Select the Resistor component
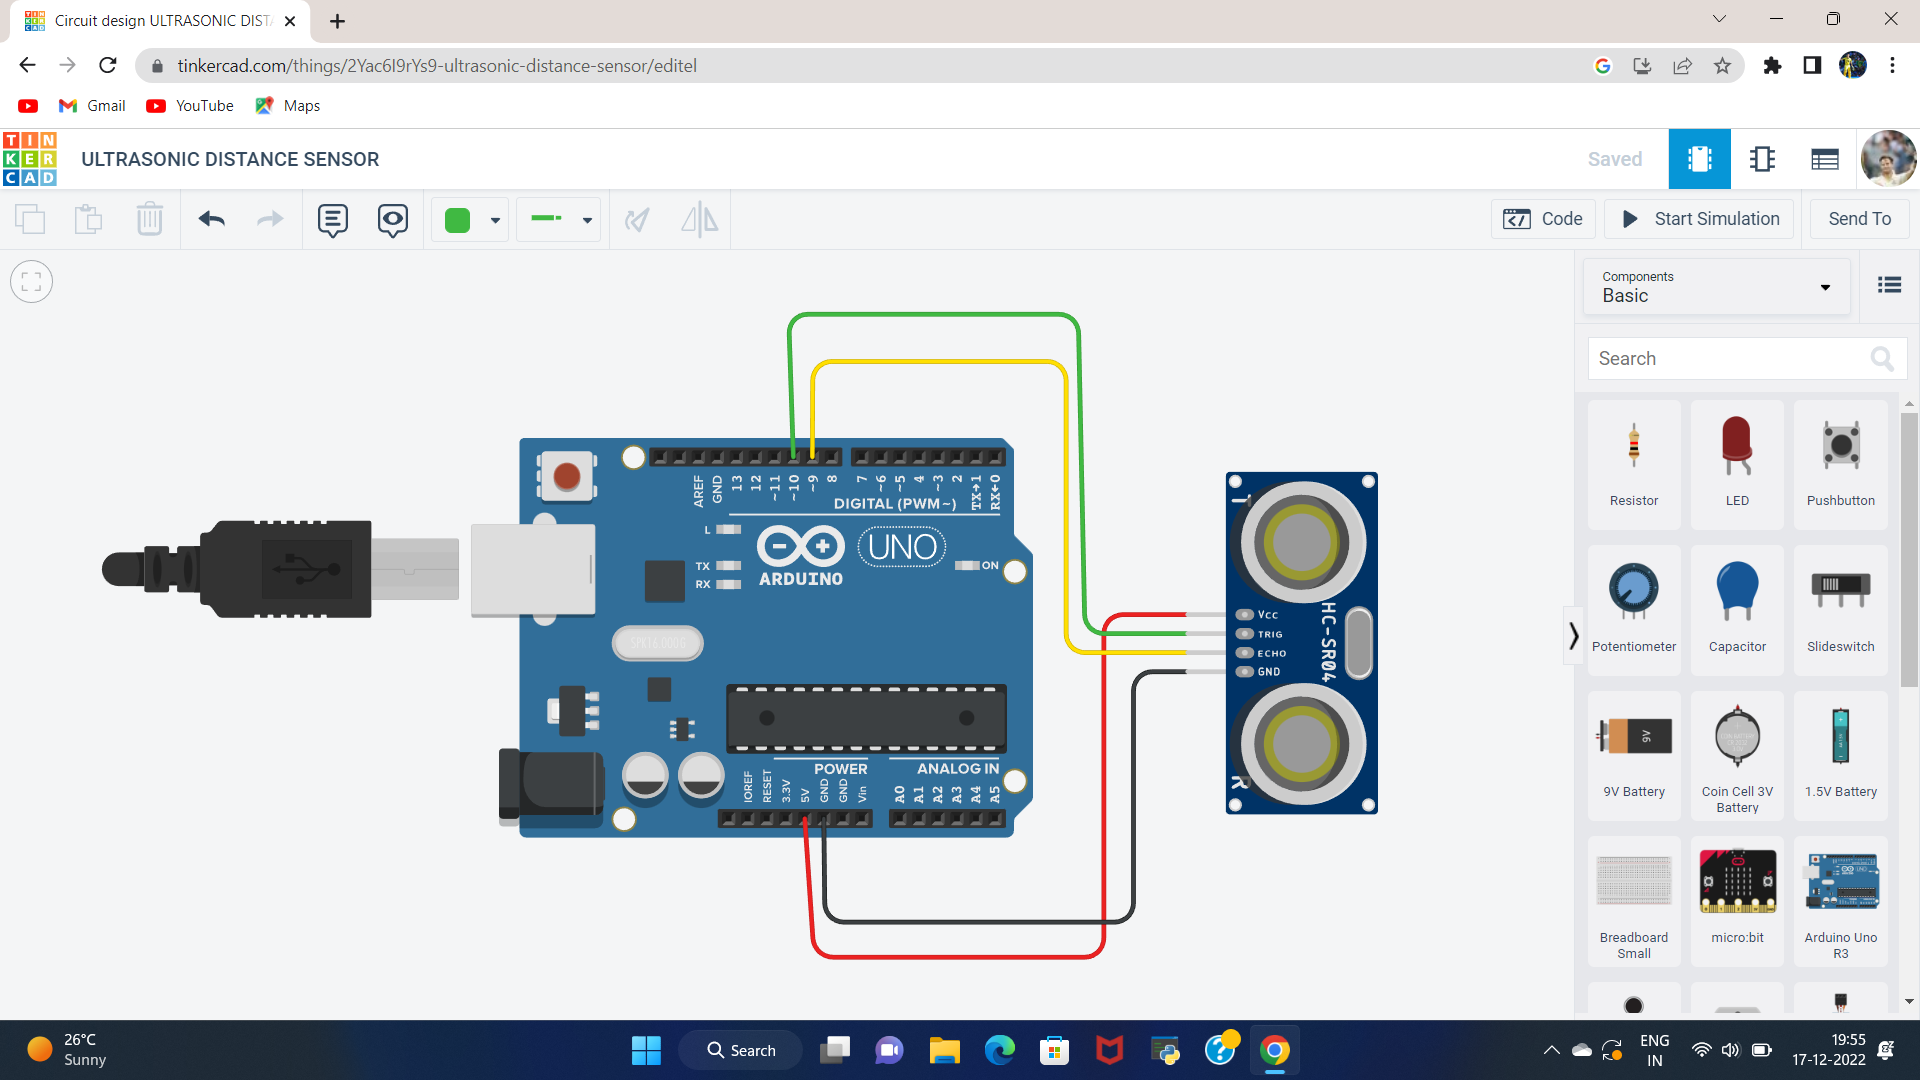 pos(1634,465)
